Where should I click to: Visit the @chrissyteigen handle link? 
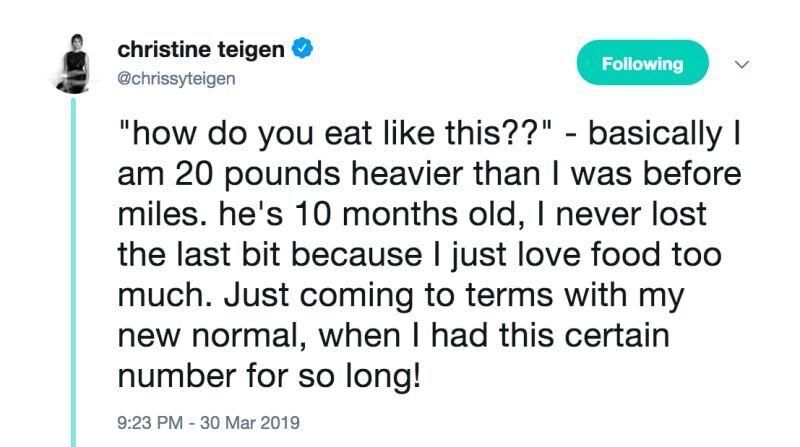coord(177,79)
